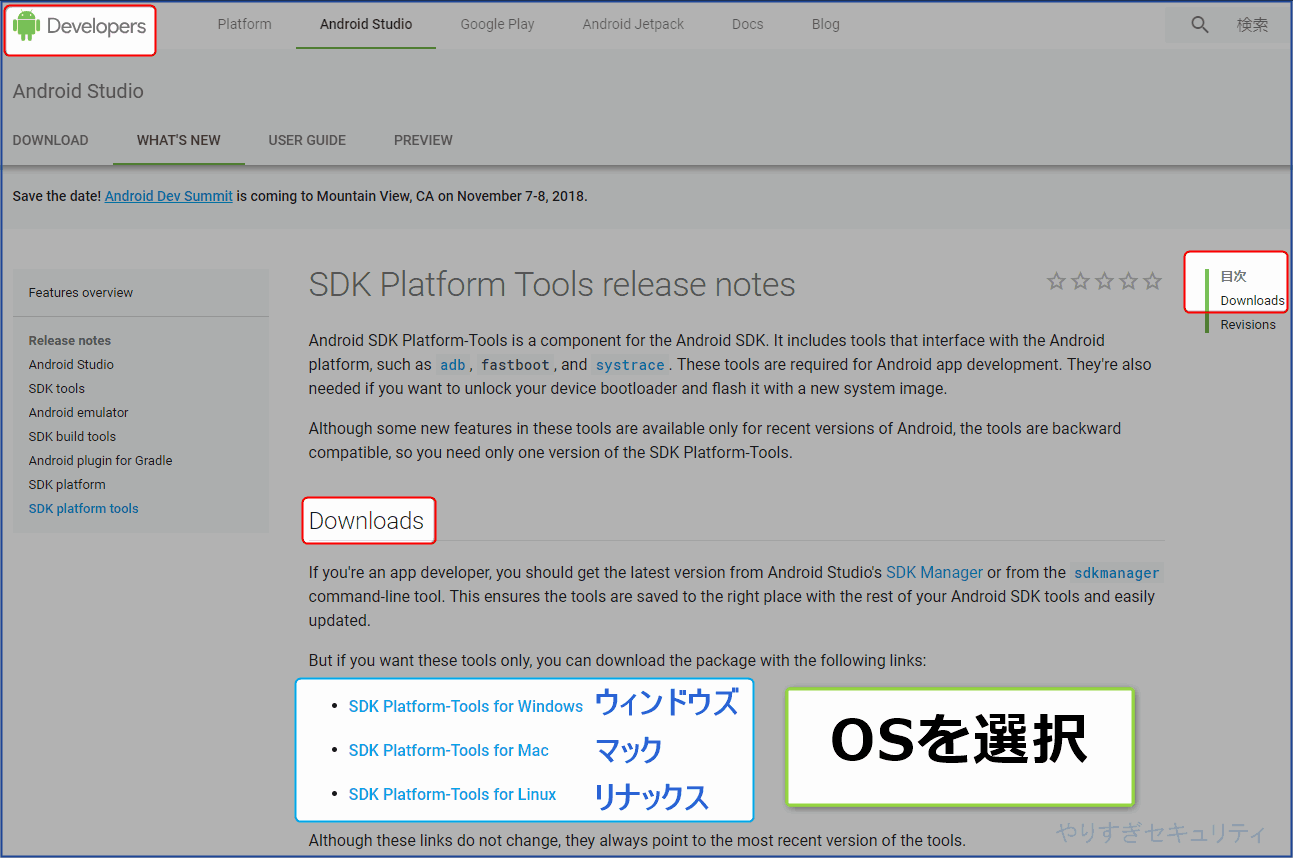Screen dimensions: 1293x858
Task: Open SDK platform sidebar link
Action: click(67, 485)
